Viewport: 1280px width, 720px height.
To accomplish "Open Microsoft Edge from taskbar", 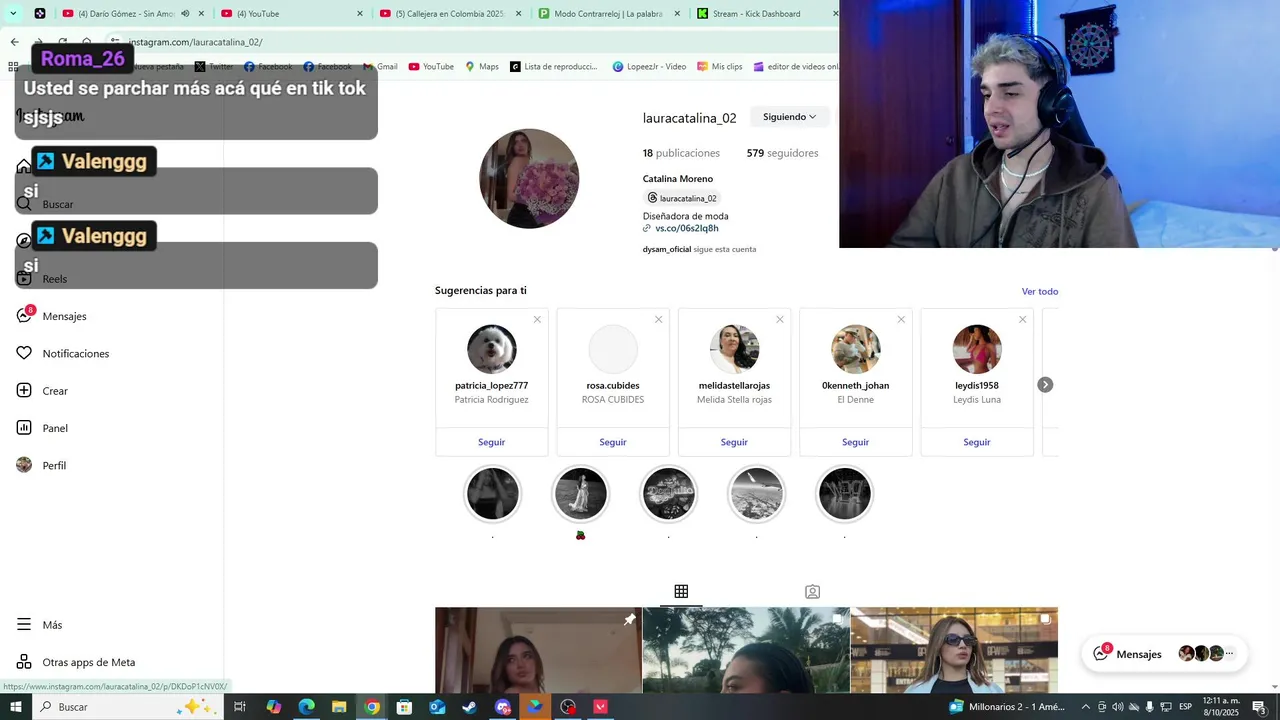I will pos(306,707).
